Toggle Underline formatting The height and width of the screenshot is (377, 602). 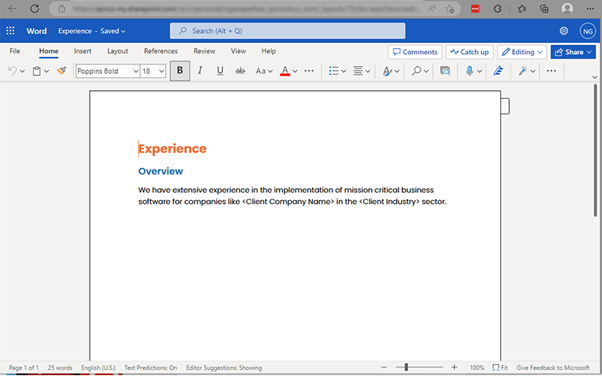[220, 71]
